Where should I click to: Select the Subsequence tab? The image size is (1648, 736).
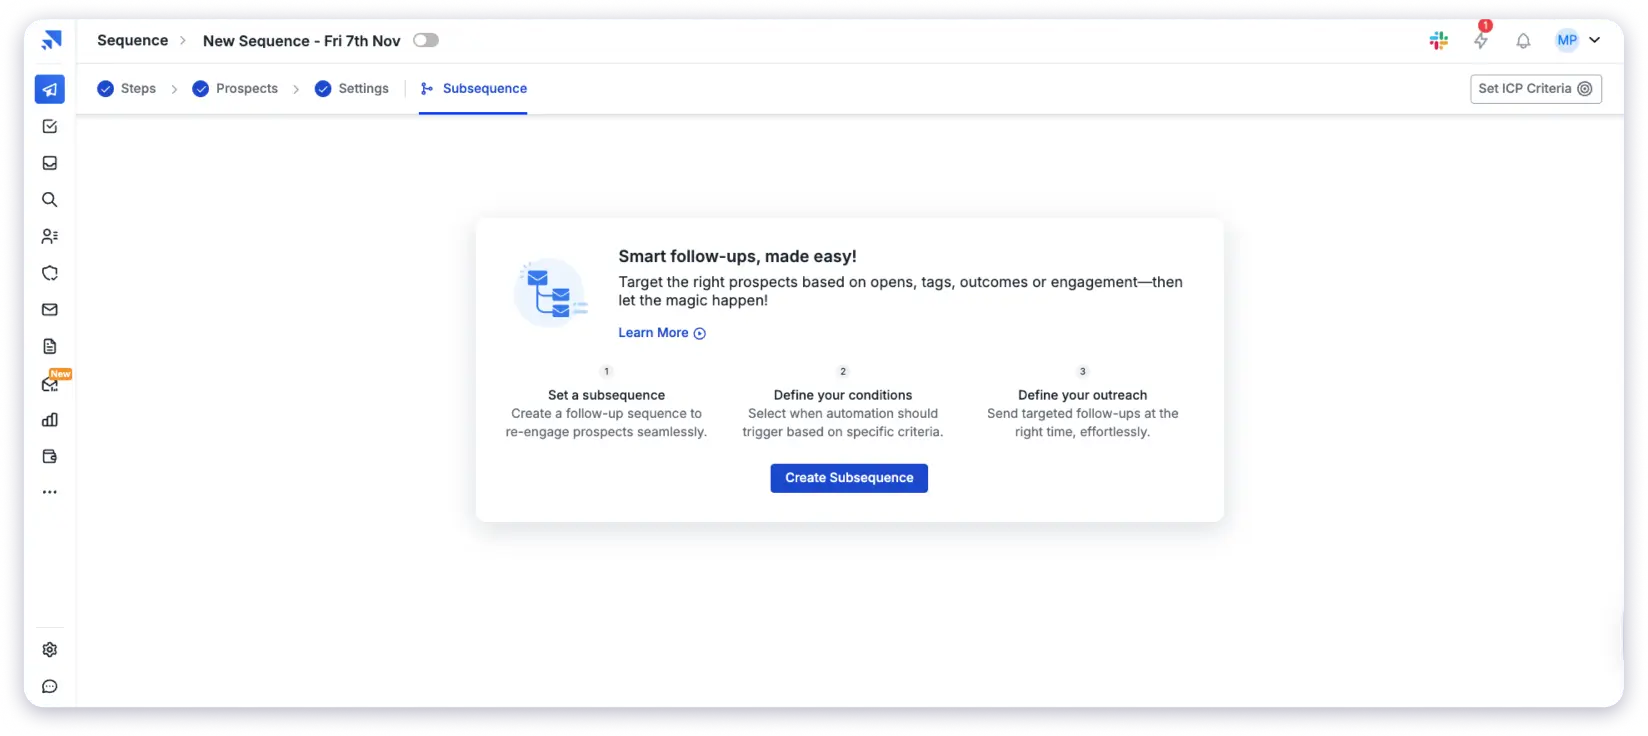click(473, 89)
